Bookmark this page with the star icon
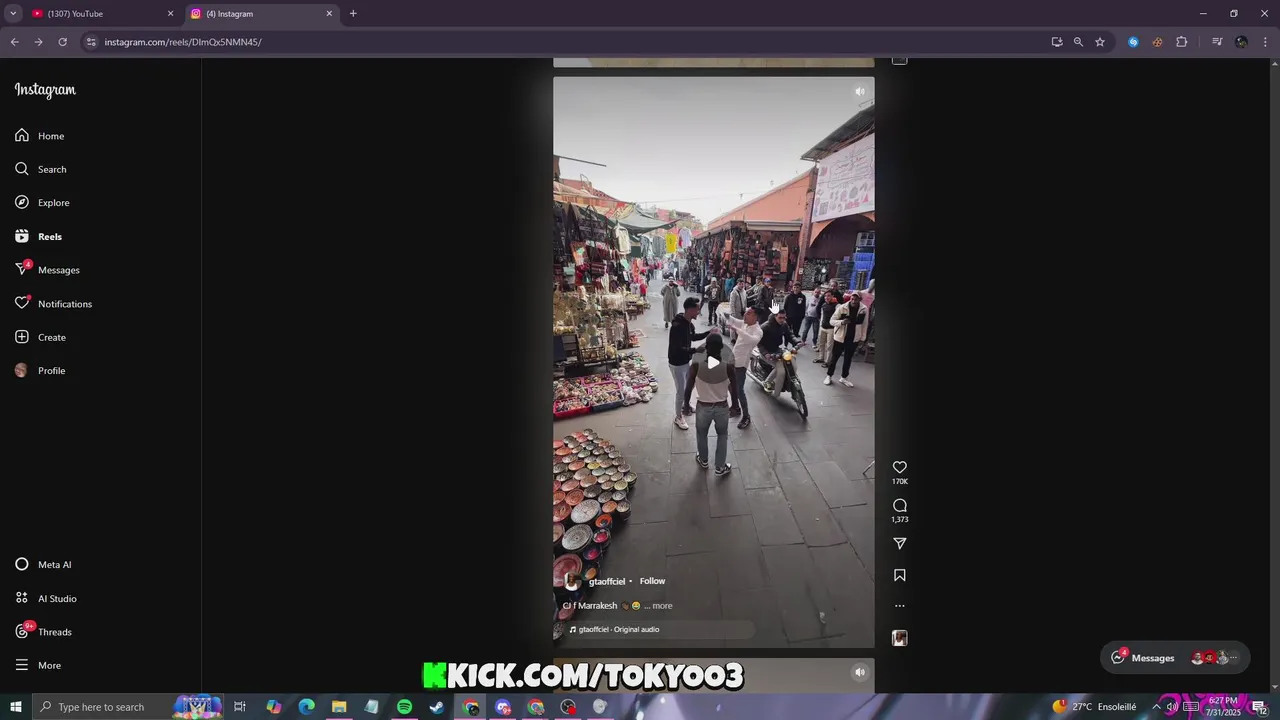 [1100, 42]
